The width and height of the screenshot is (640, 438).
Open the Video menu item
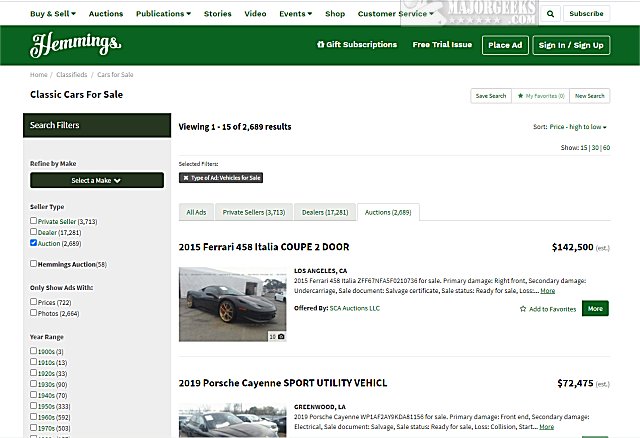pyautogui.click(x=255, y=14)
